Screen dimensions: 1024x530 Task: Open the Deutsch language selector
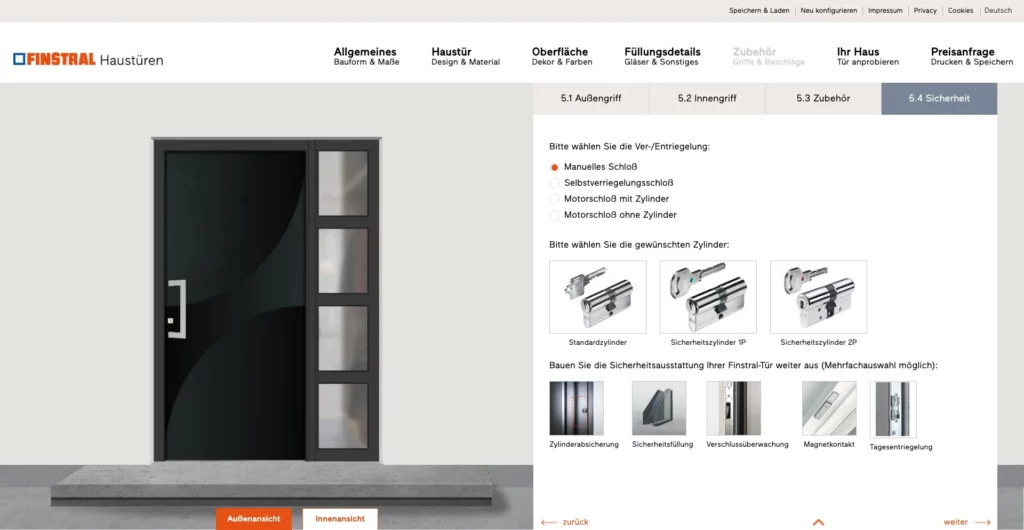click(x=998, y=10)
